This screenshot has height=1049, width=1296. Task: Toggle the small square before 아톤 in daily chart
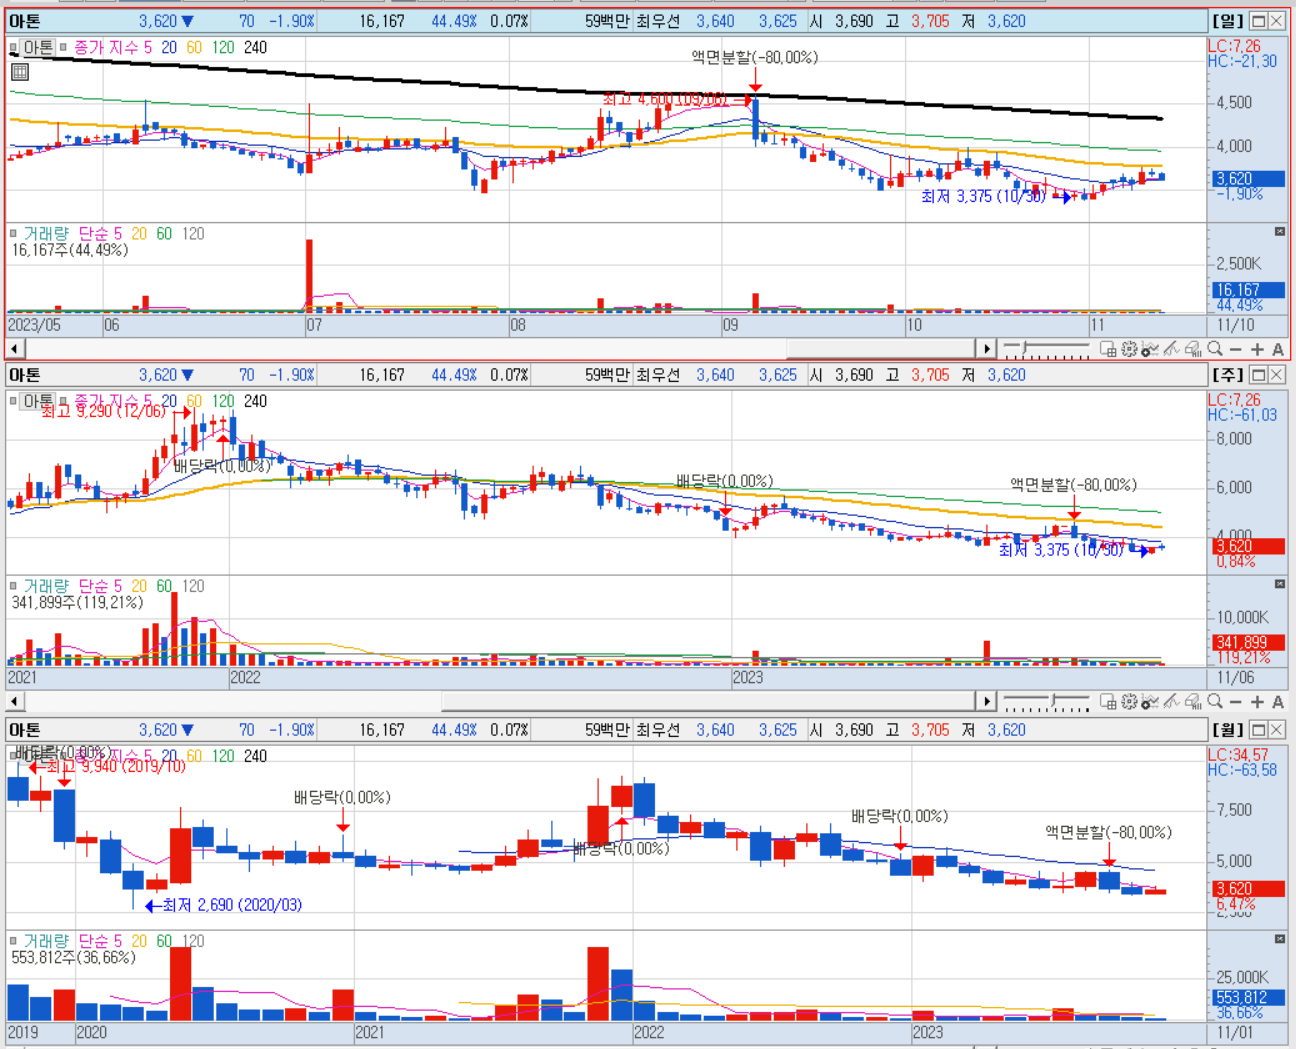tap(14, 47)
